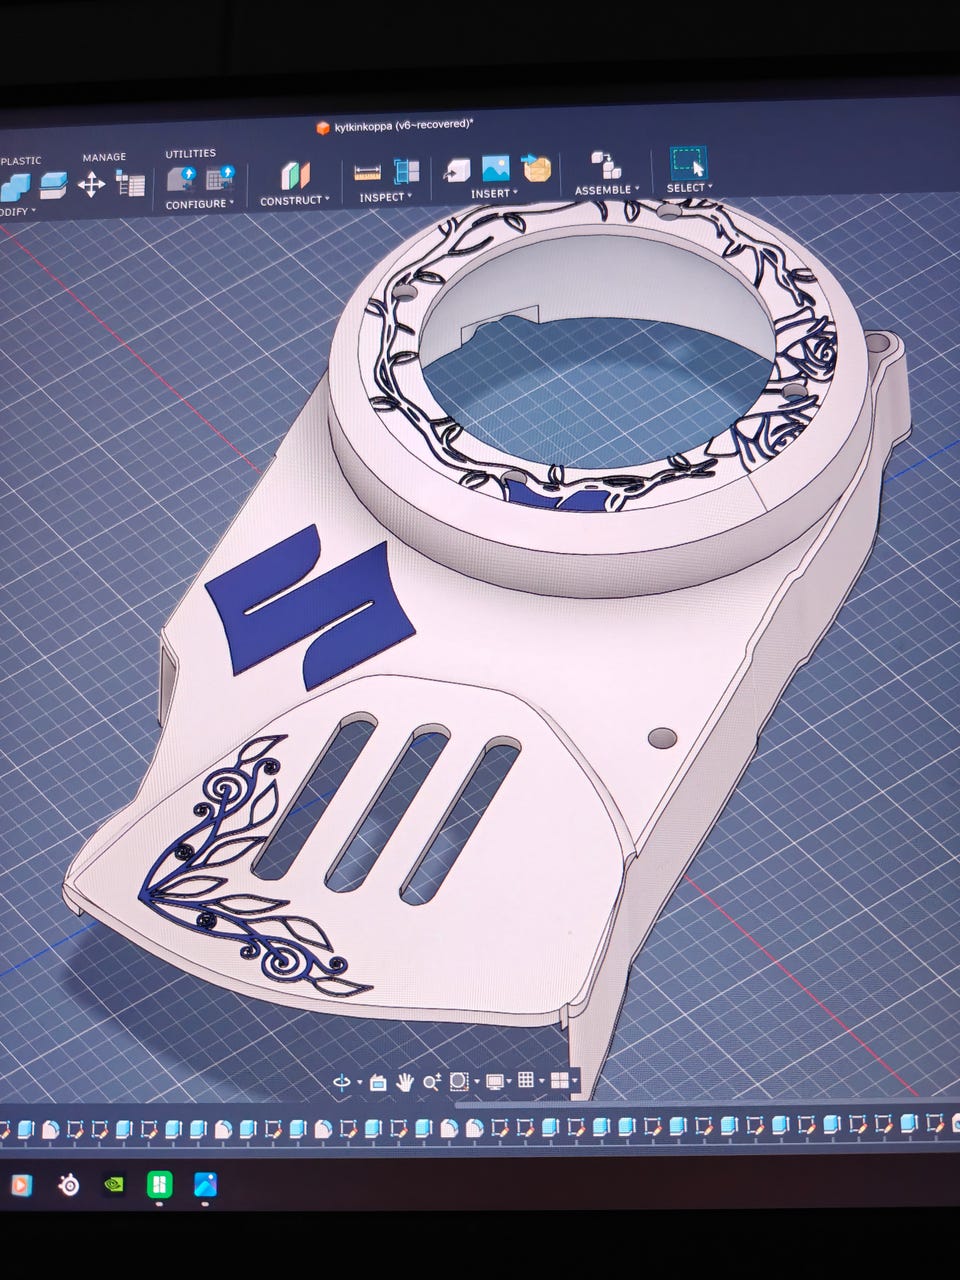Click the Insert box icon right of Canvas
Image resolution: width=960 pixels, height=1280 pixels.
(537, 166)
